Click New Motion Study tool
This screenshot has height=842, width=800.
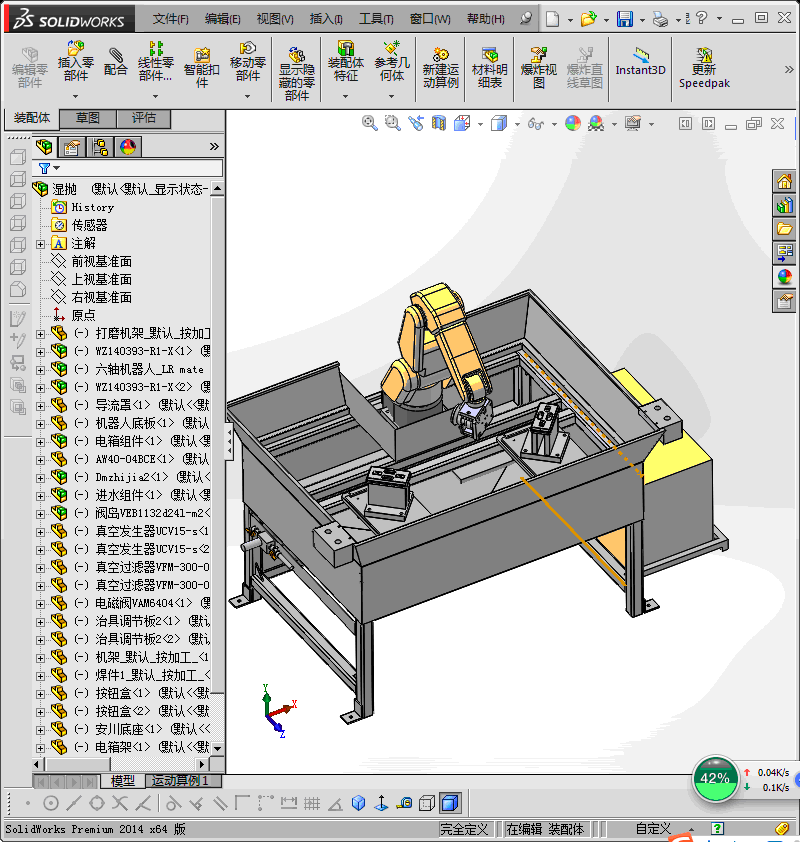coord(440,69)
